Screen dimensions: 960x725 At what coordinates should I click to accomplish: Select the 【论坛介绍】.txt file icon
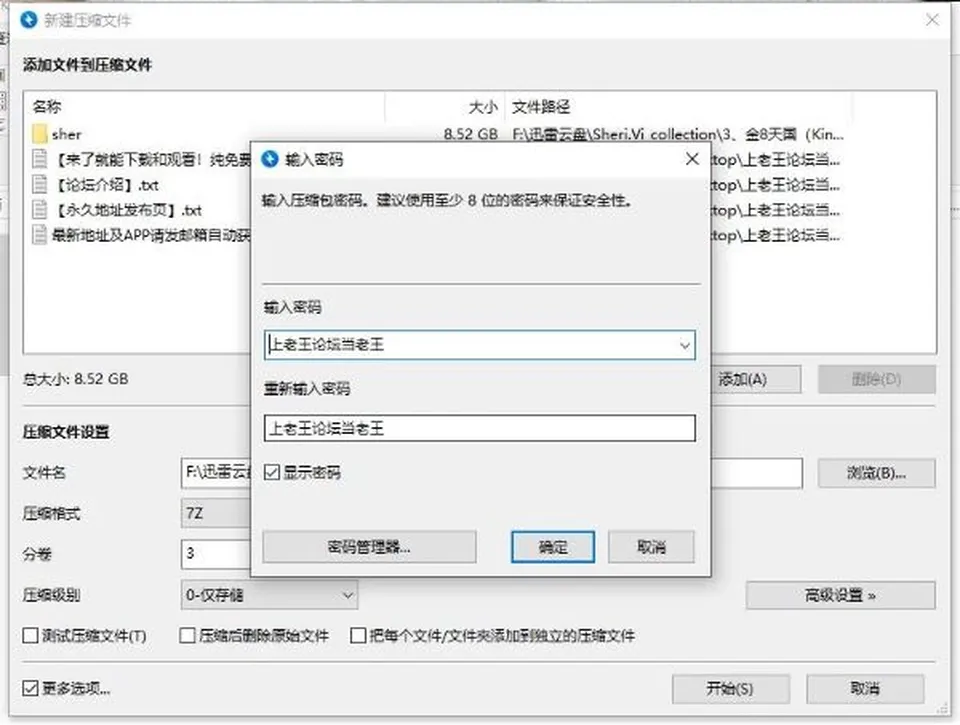click(40, 184)
